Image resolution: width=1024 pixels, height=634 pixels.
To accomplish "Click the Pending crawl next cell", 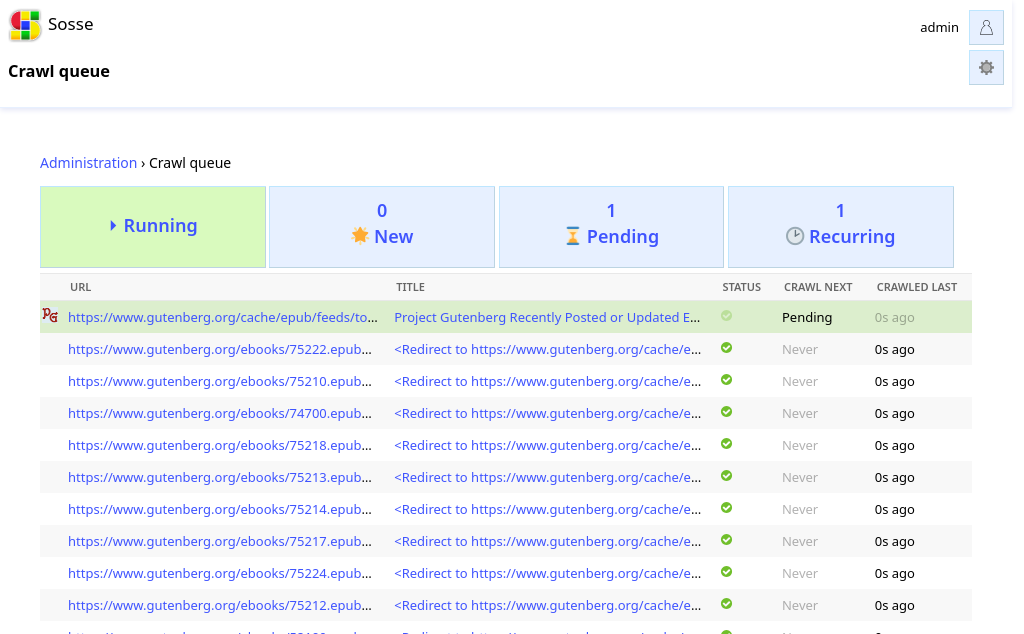I will click(807, 317).
